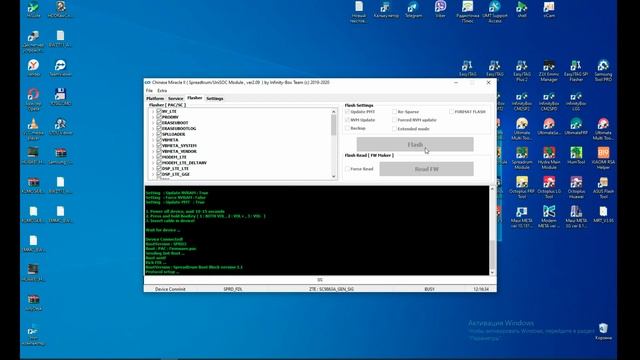Expand the DSP_LTE_GGE tree node
The height and width of the screenshot is (360, 640).
pos(153,174)
